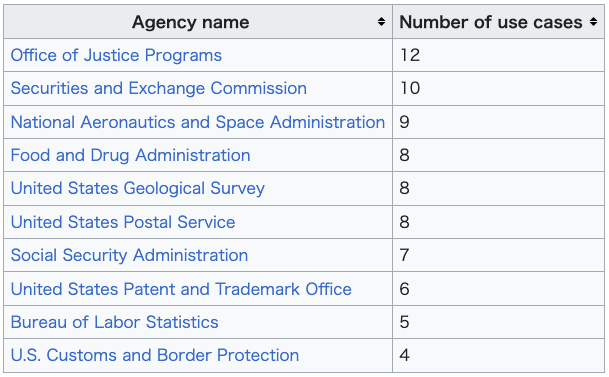Open Bureau of Labor Statistics link

point(114,322)
